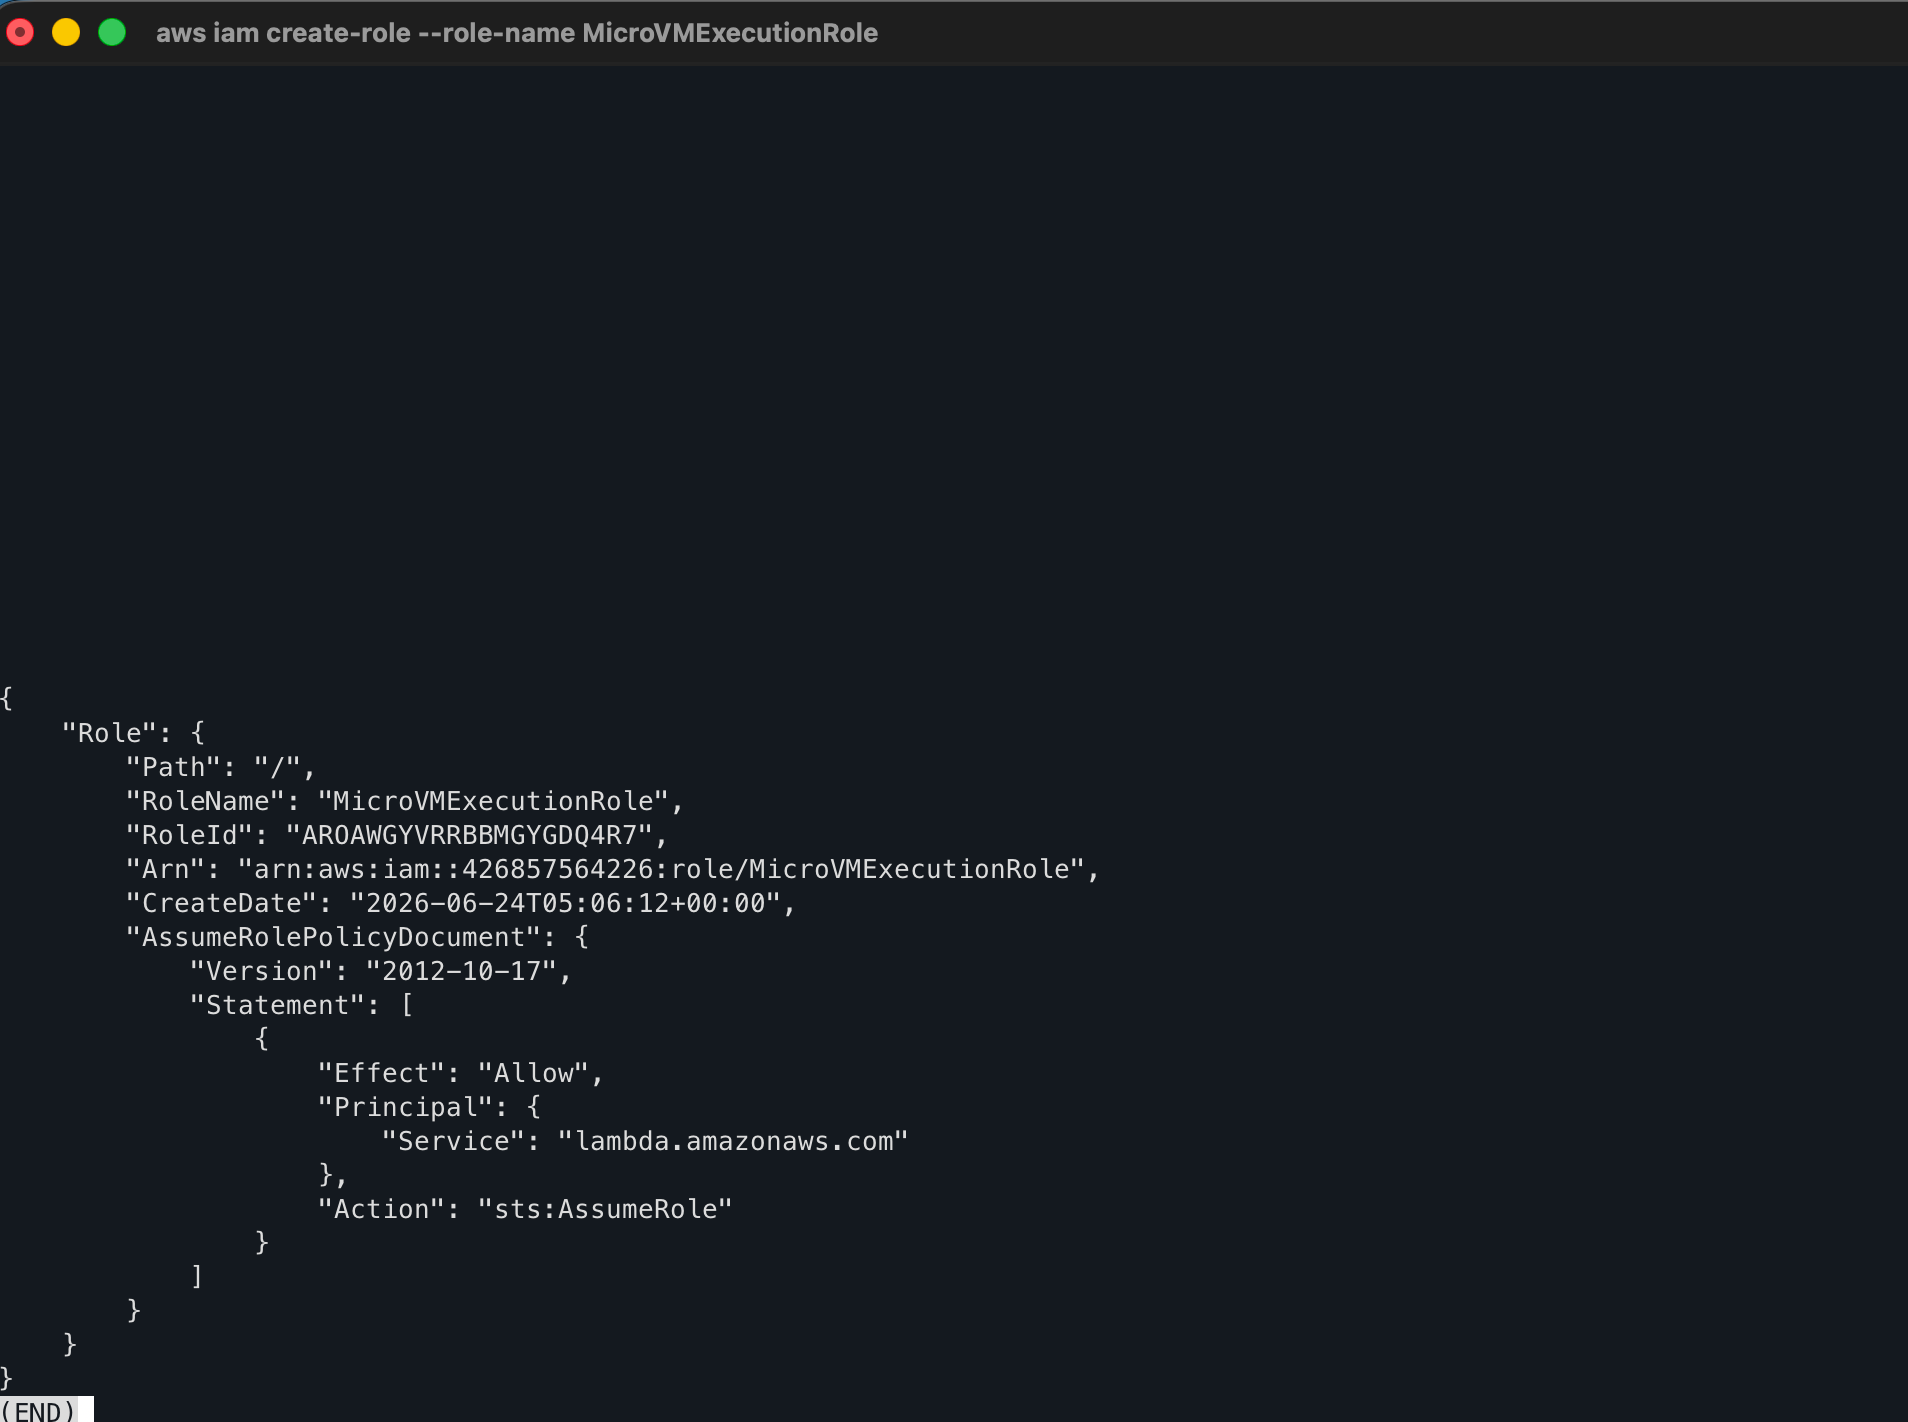Click the (END) pager indicator
The image size is (1908, 1422).
(x=39, y=1410)
